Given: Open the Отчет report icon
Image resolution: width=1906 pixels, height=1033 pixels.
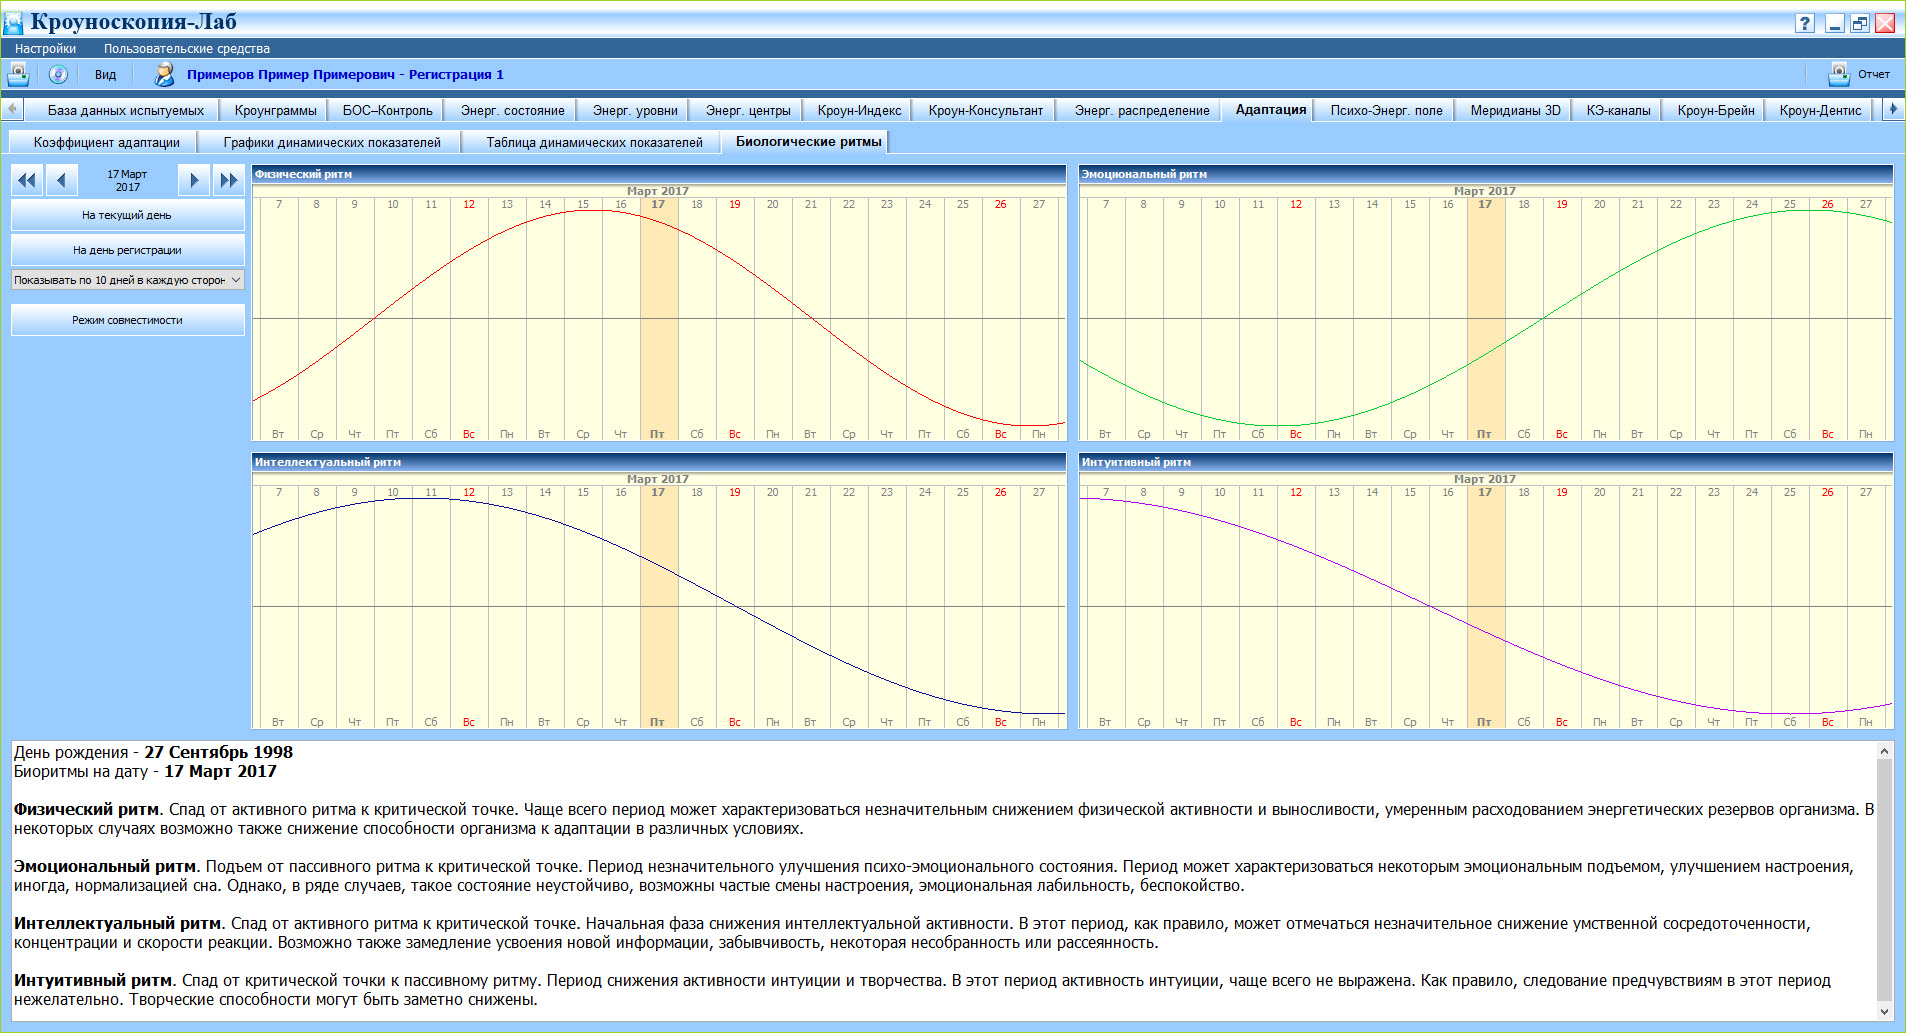Looking at the screenshot, I should click(x=1839, y=74).
